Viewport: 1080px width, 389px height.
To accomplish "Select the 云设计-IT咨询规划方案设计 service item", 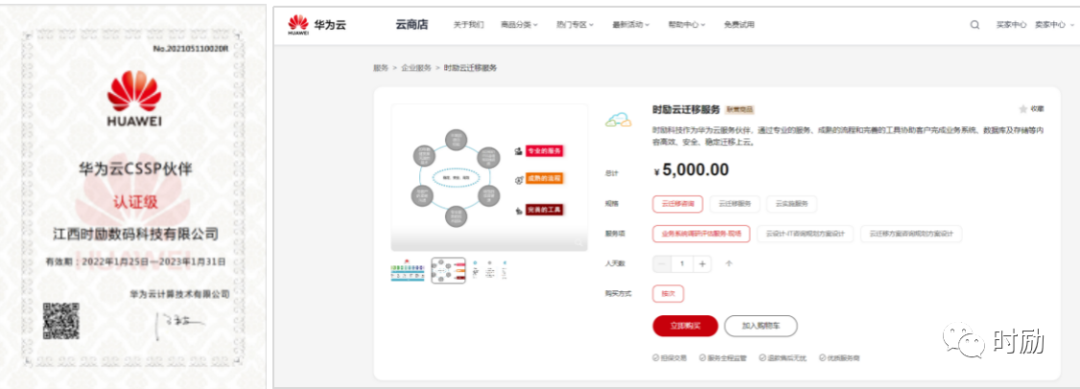I will pyautogui.click(x=805, y=234).
